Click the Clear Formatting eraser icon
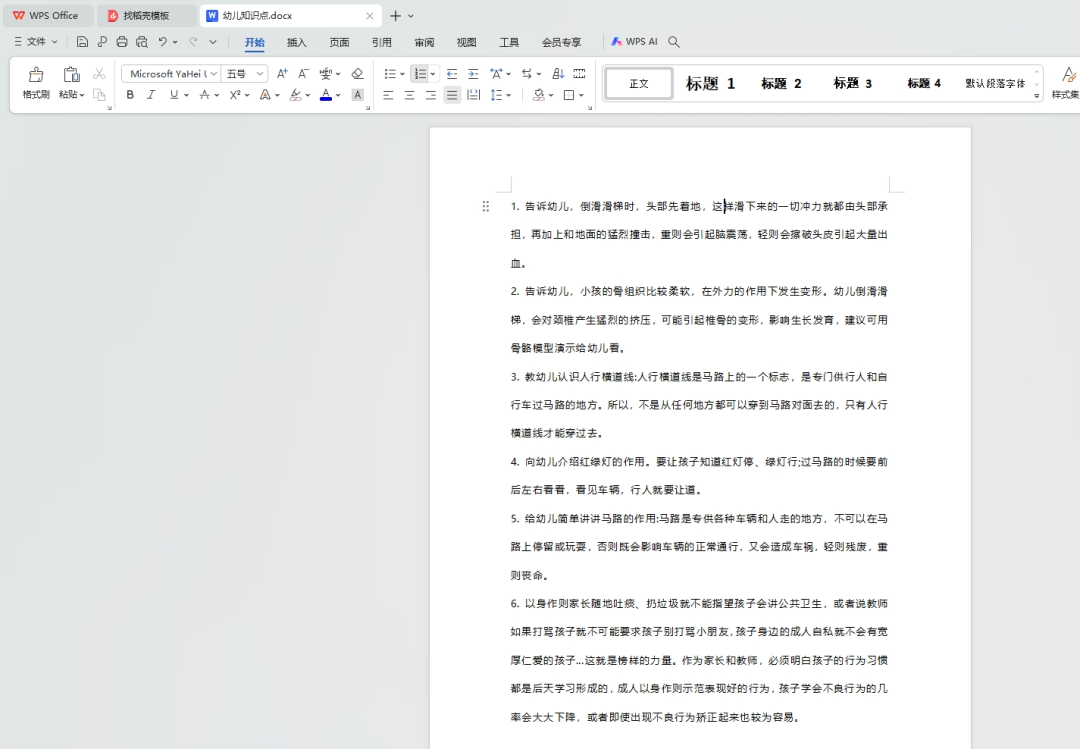 click(x=358, y=73)
